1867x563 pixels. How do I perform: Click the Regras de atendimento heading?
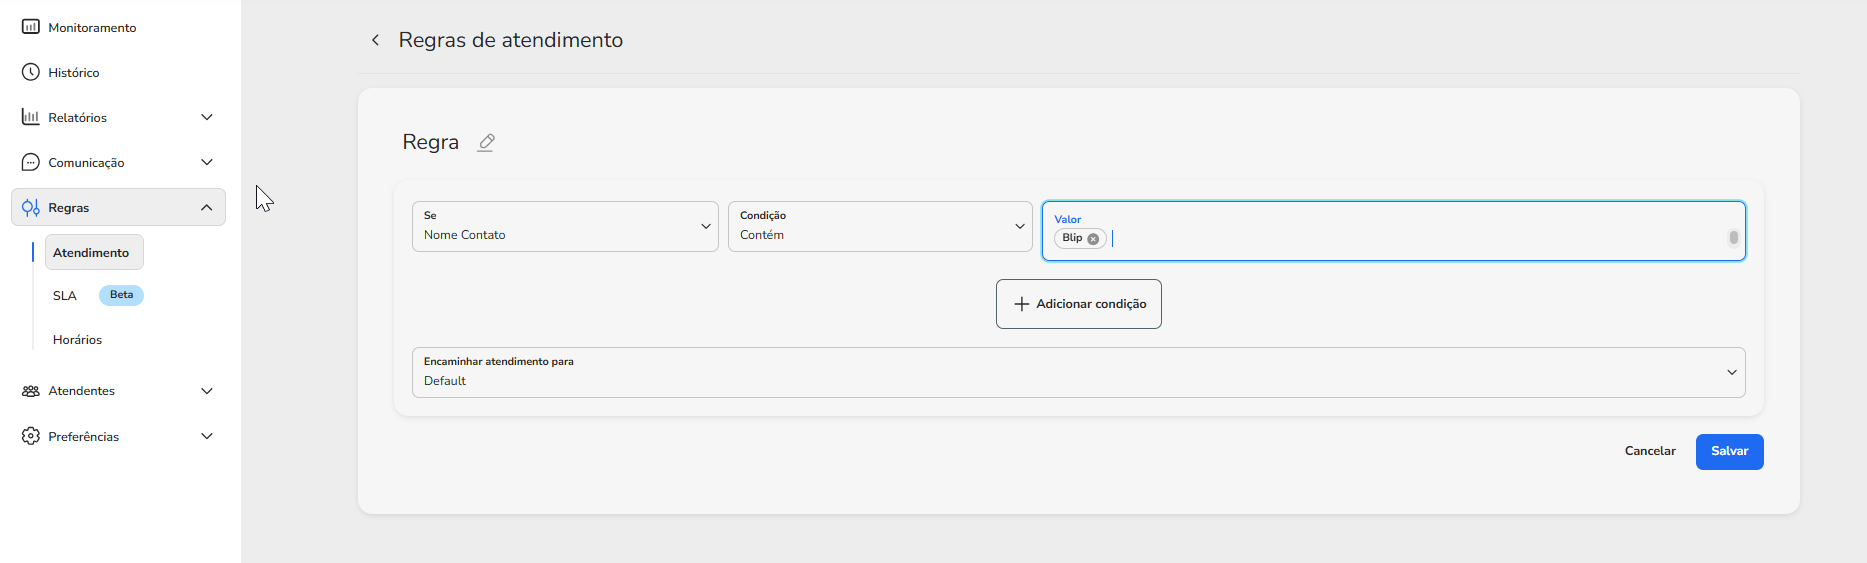point(511,40)
